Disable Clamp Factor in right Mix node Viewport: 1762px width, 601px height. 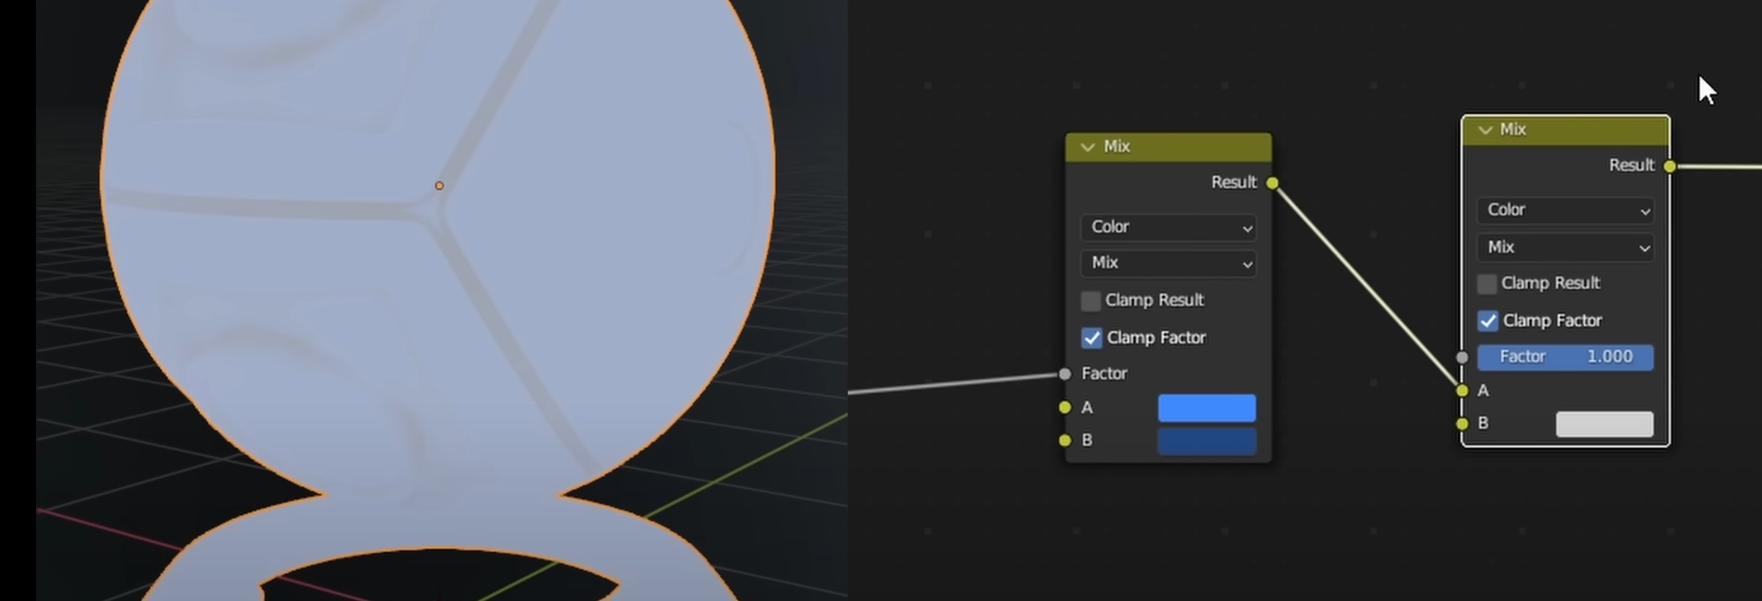(x=1488, y=321)
